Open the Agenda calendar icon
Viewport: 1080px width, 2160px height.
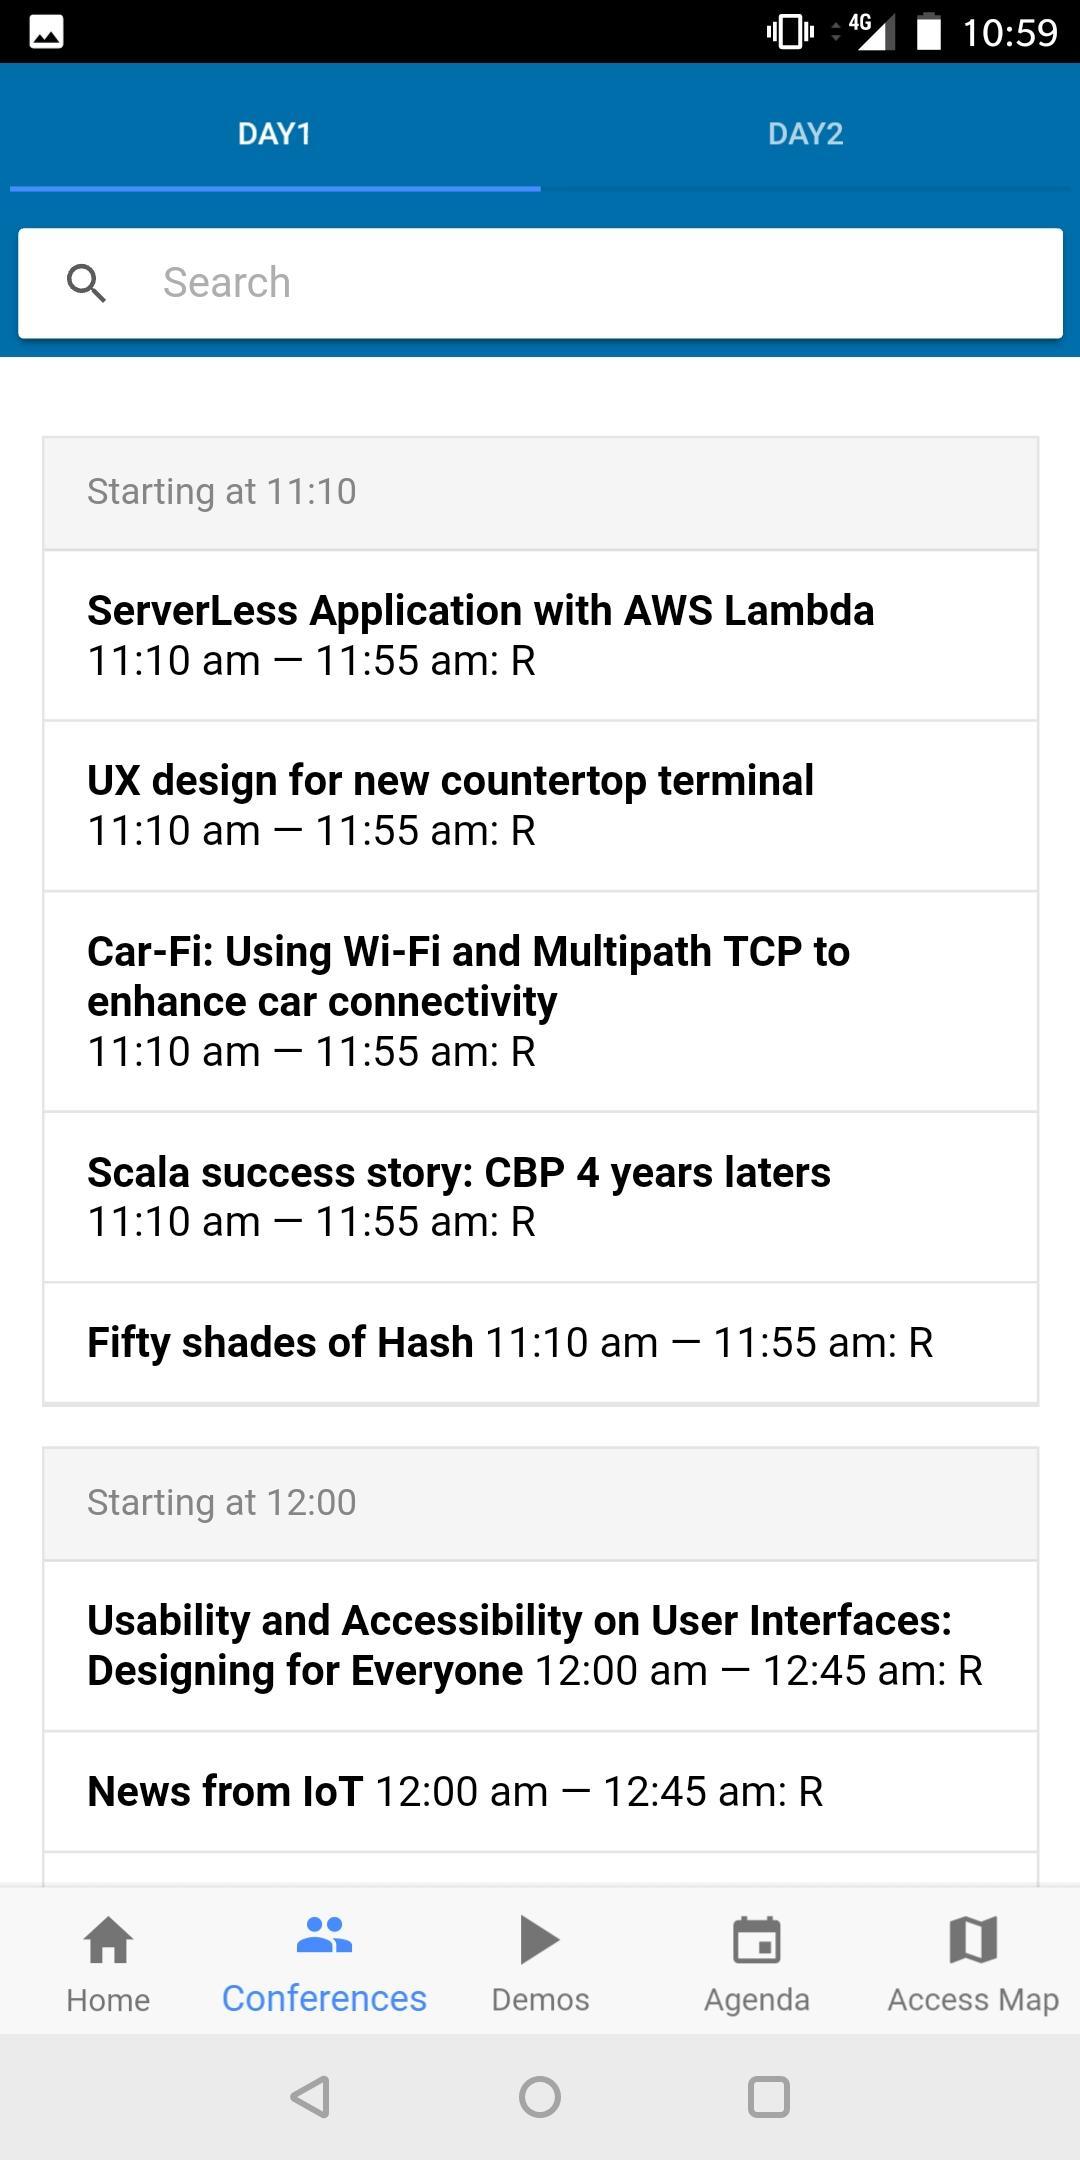click(757, 1941)
